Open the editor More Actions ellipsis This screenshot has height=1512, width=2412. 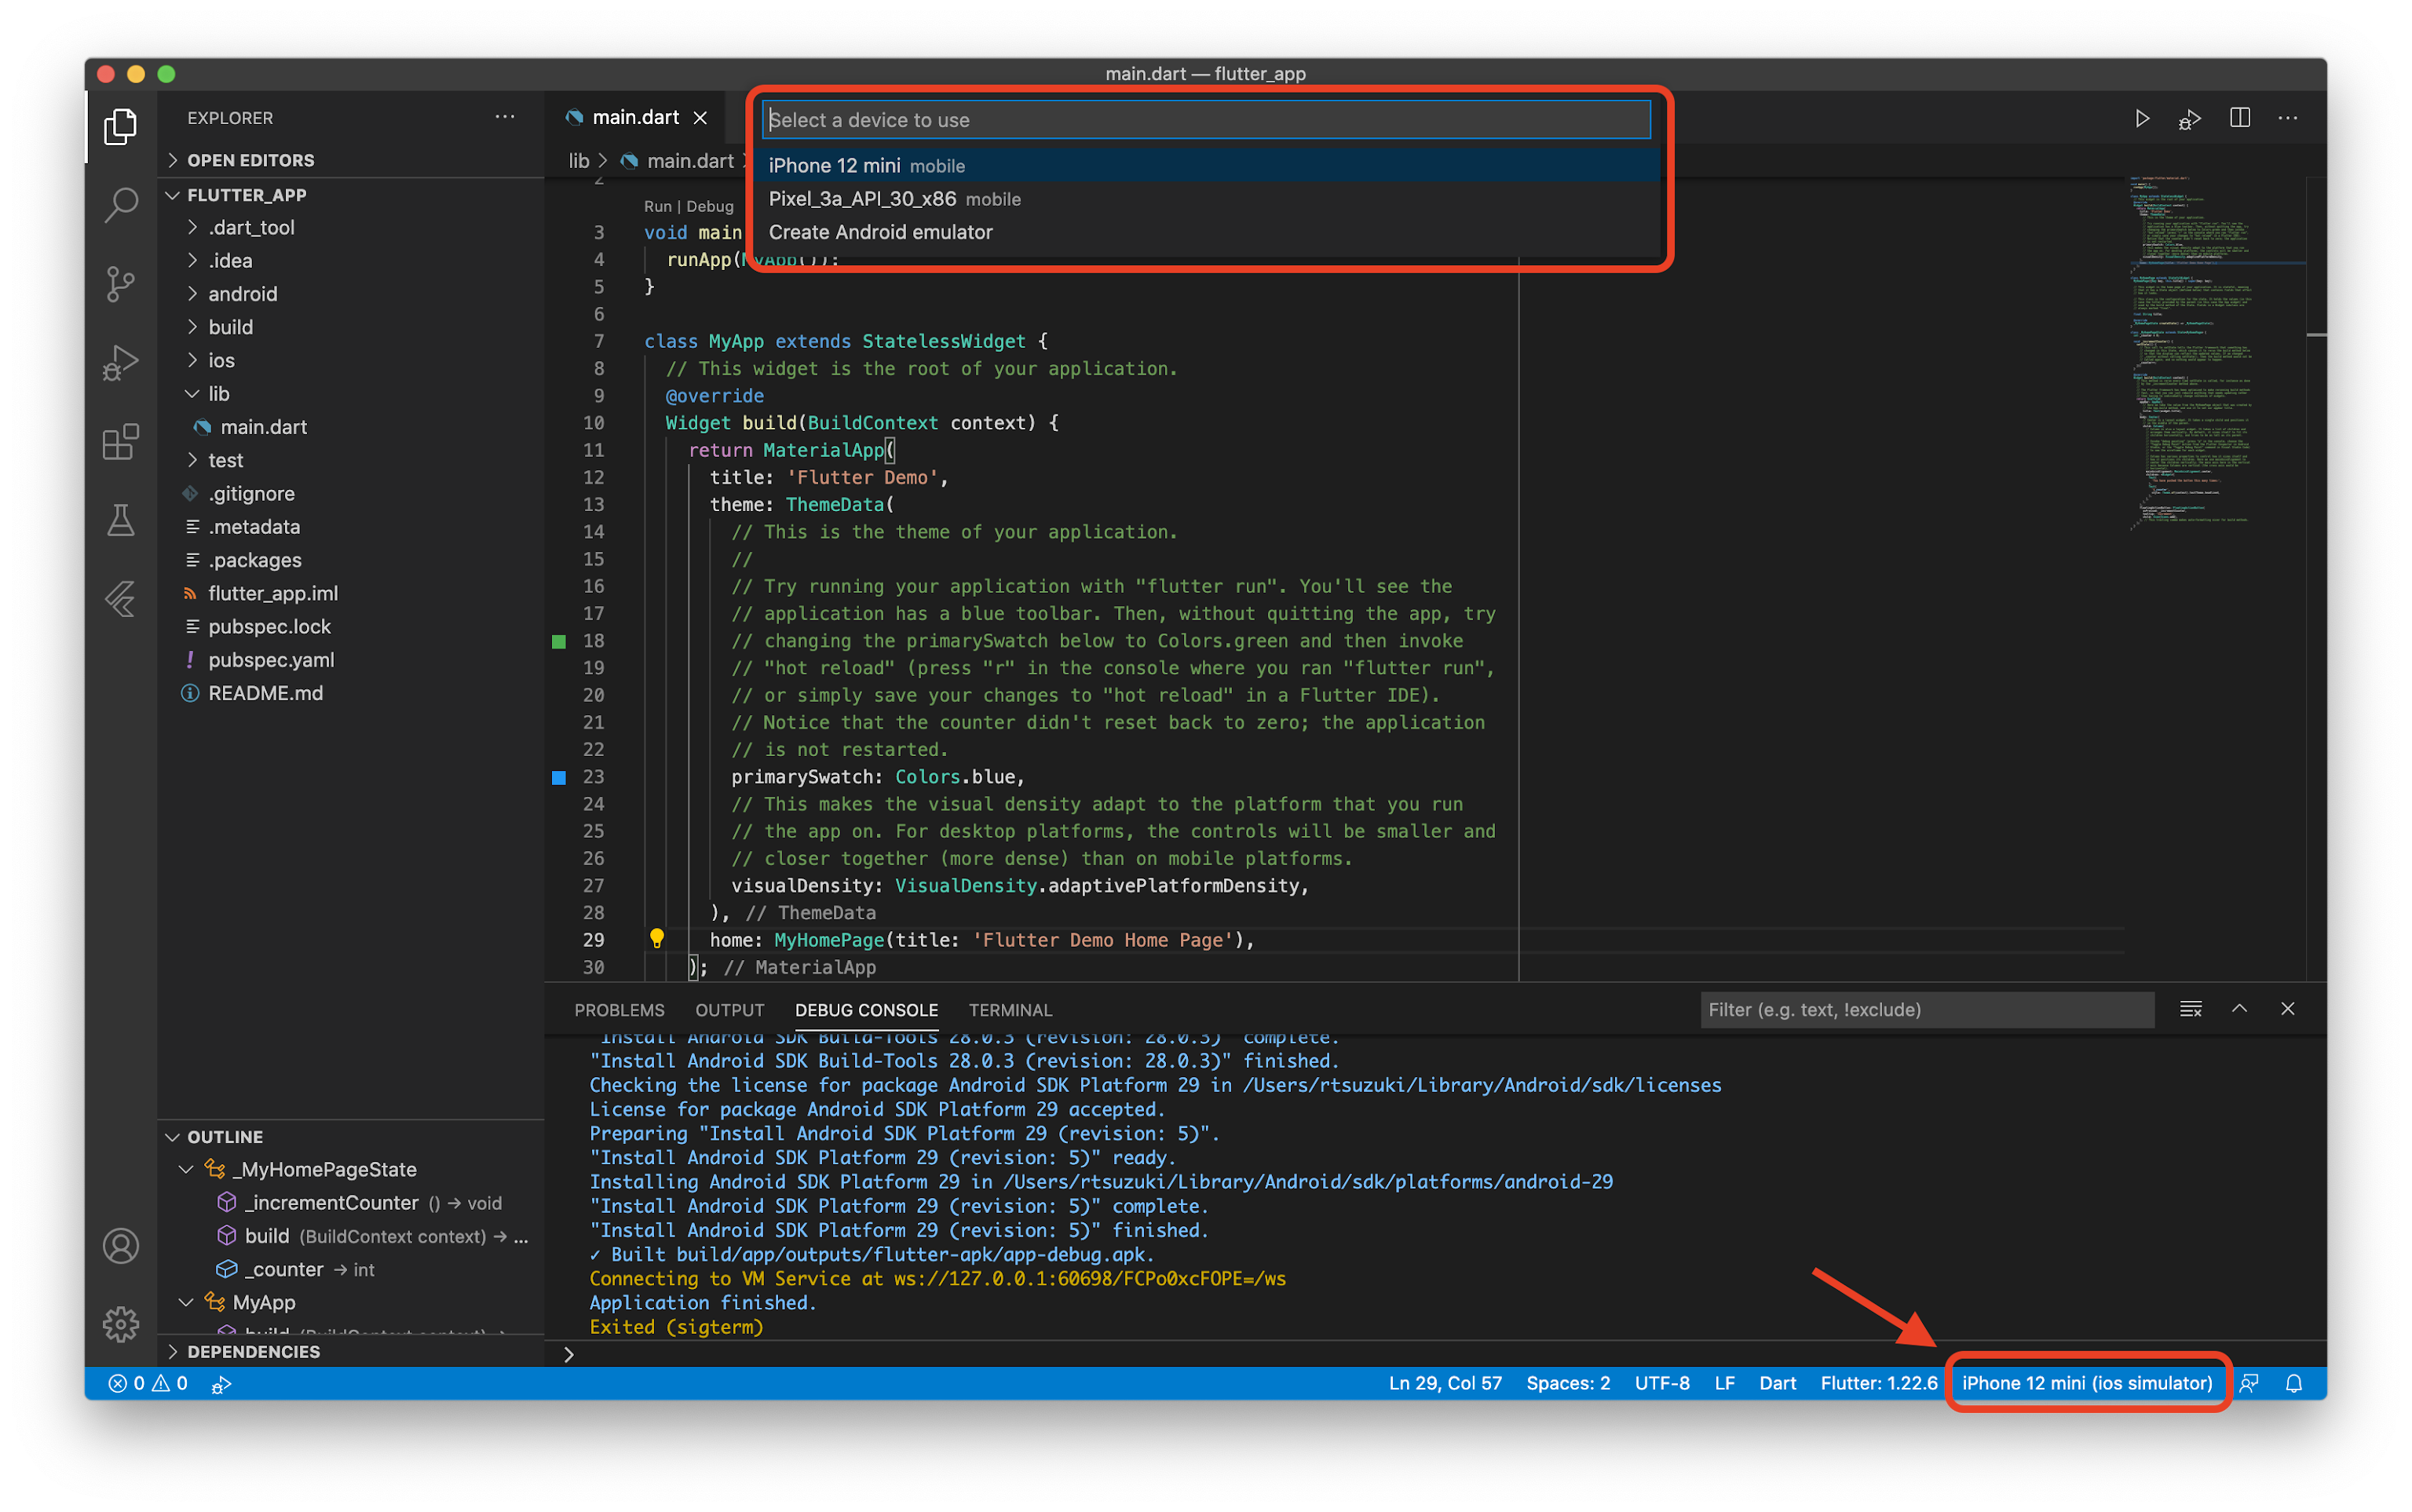[2288, 118]
